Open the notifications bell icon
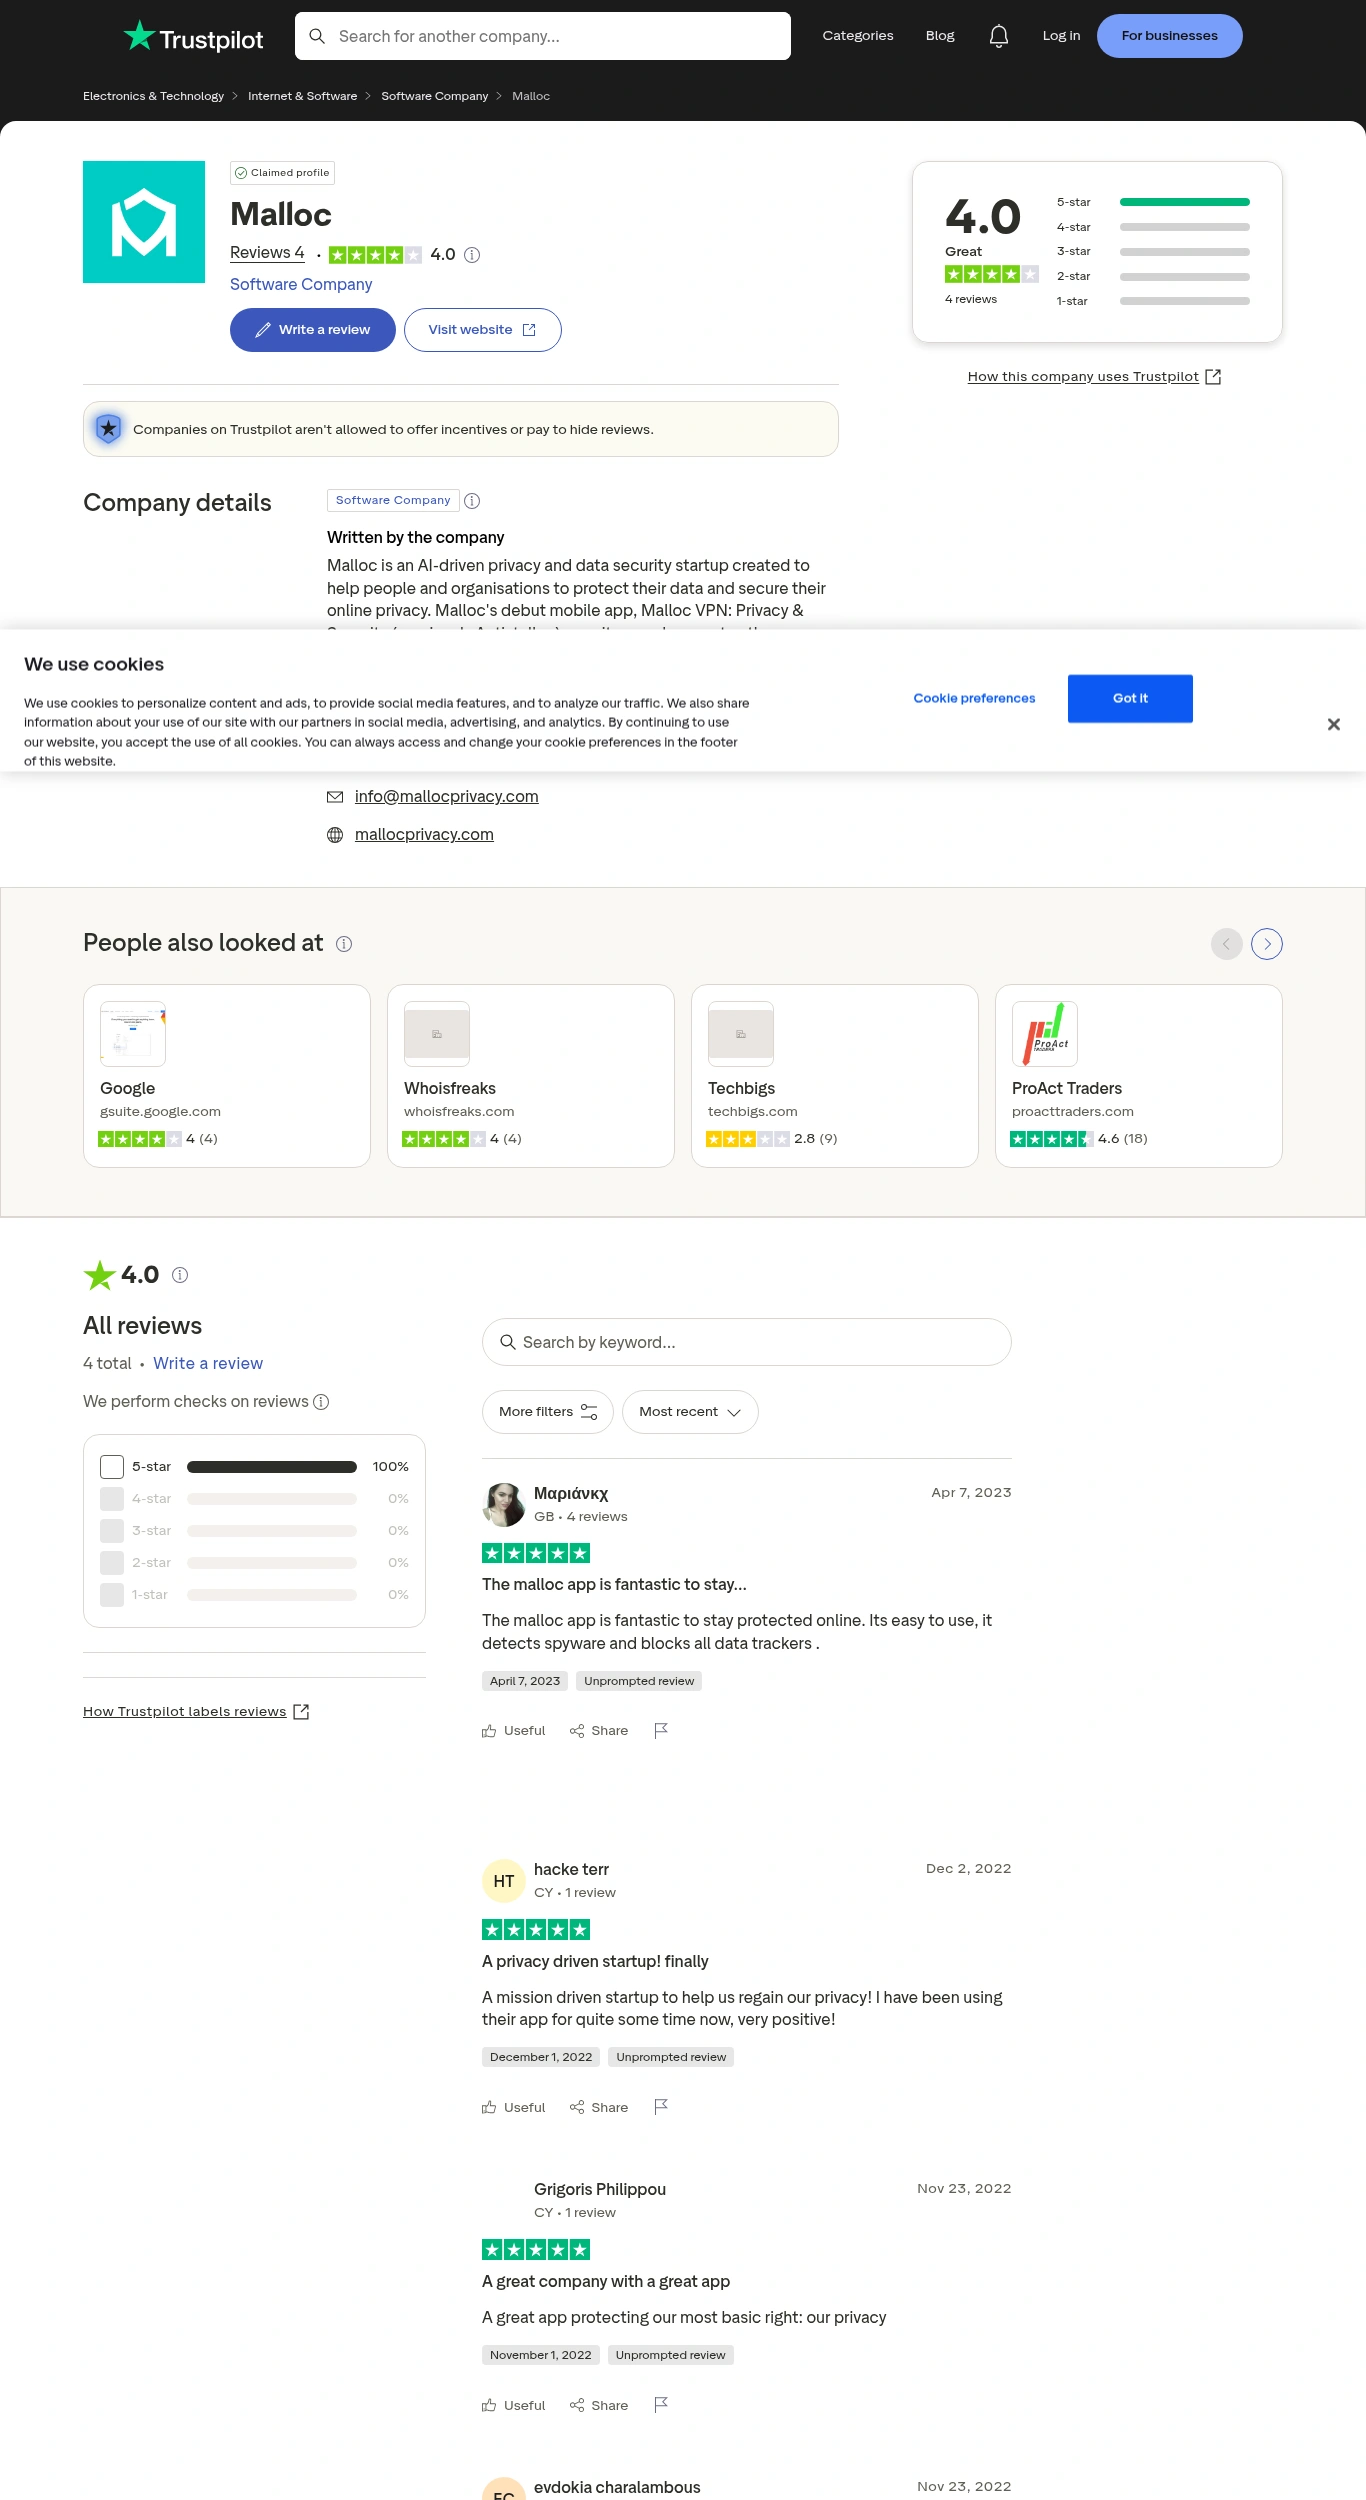Screen dimensions: 1366x2500 (998, 36)
